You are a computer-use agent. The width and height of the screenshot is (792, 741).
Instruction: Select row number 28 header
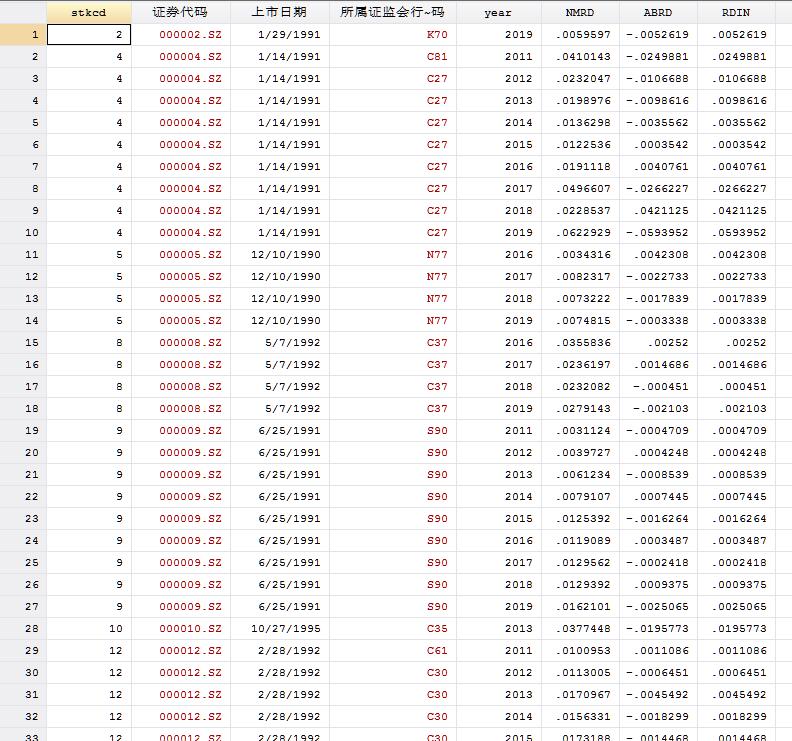click(23, 629)
